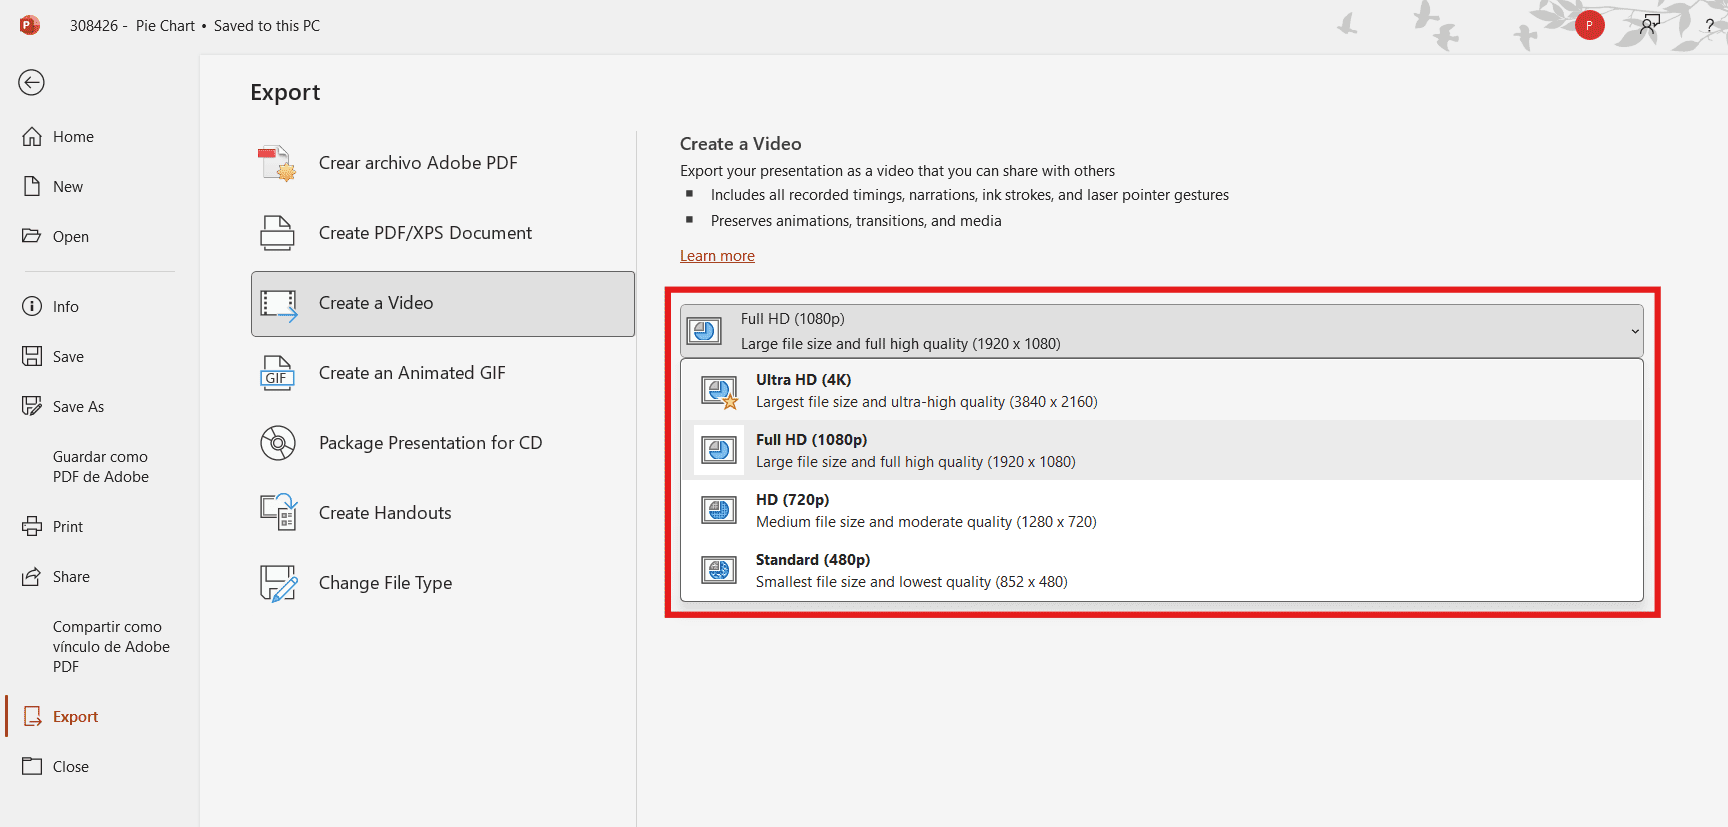Select the Create a Video export option
This screenshot has height=827, width=1728.
pyautogui.click(x=442, y=303)
